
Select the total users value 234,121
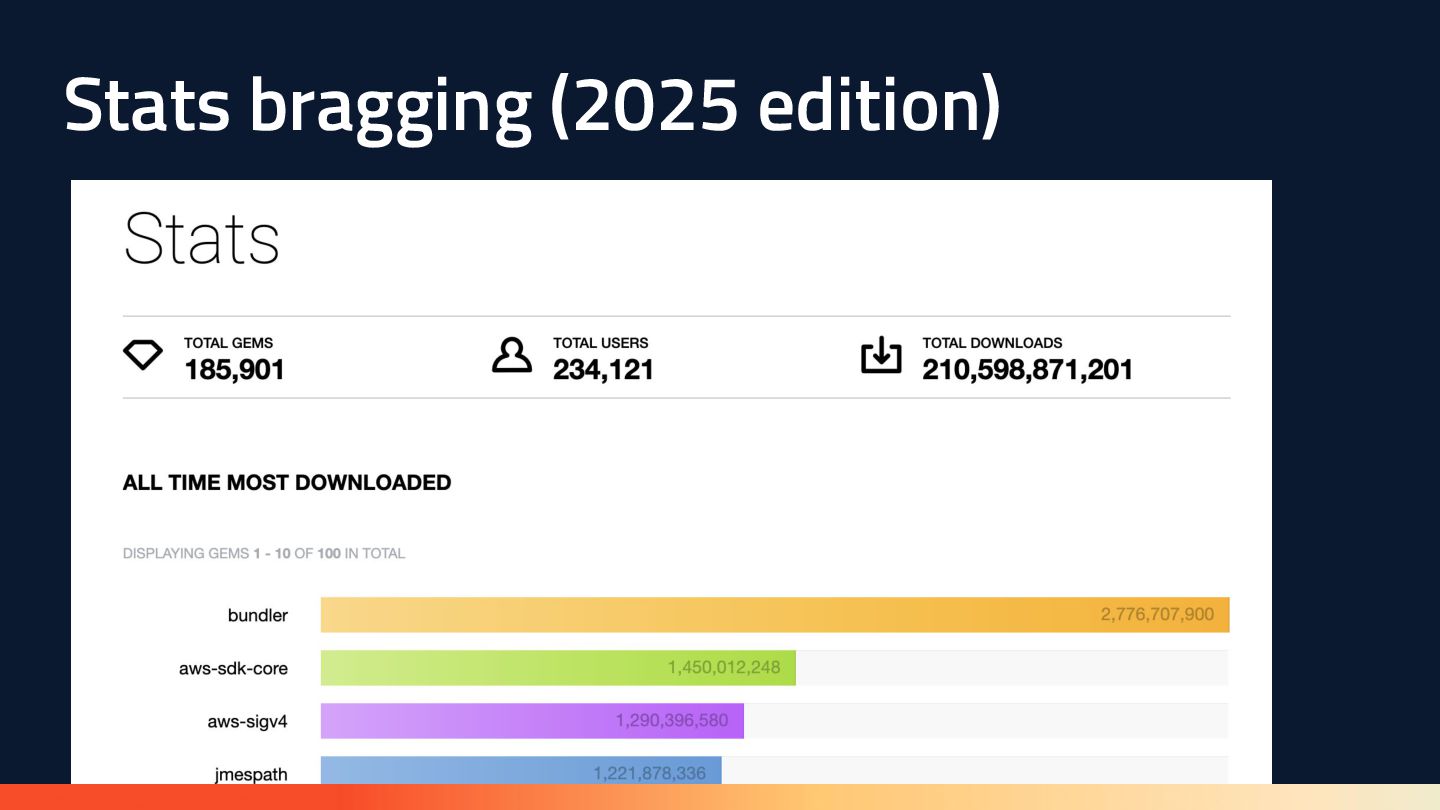[x=603, y=370]
